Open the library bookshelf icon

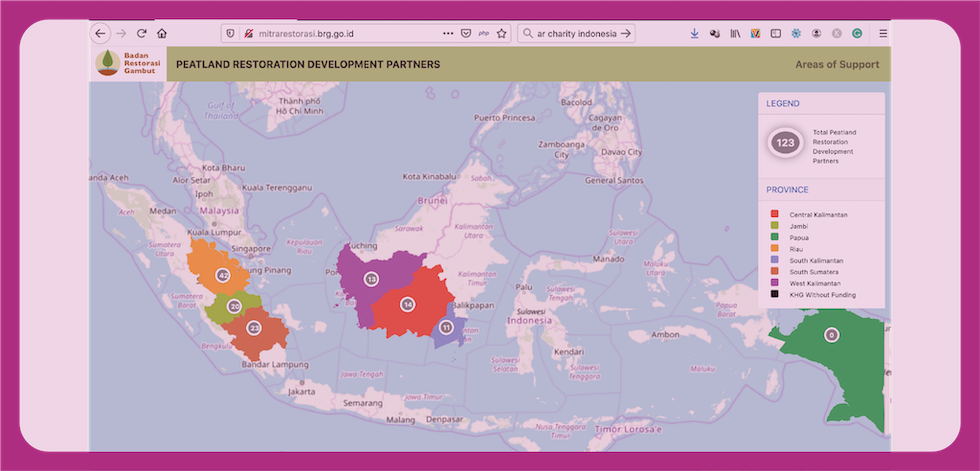click(735, 34)
